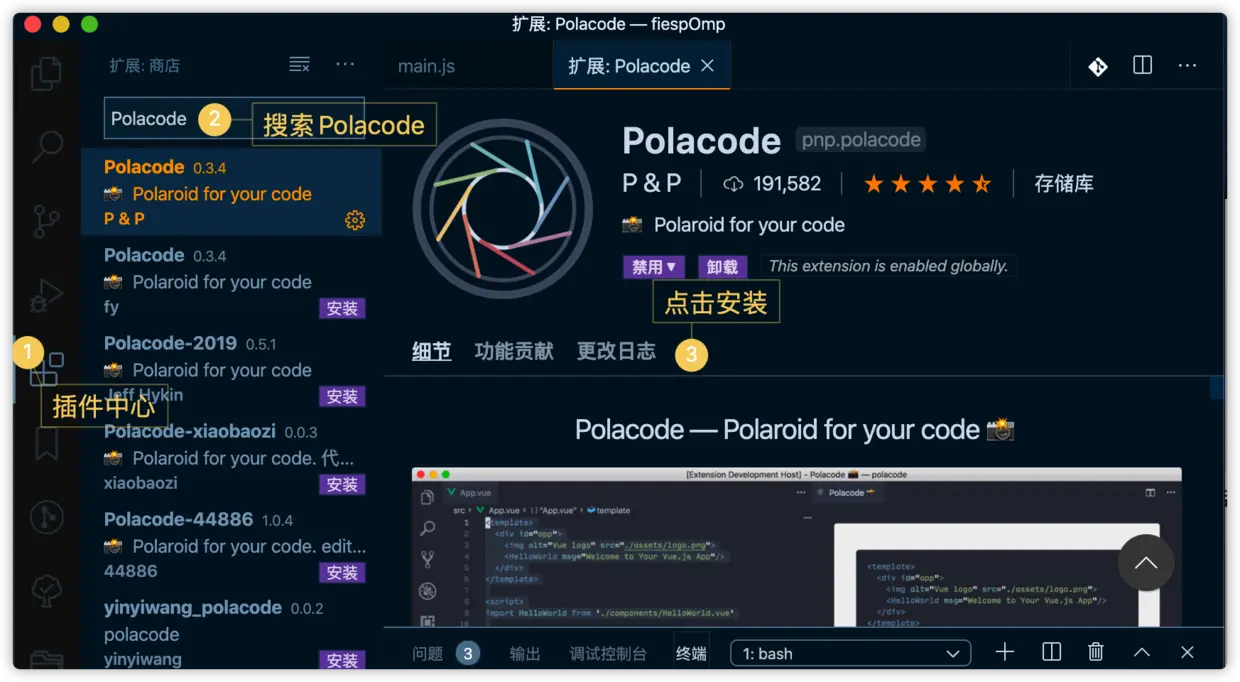Click the Polacode README preview screenshot
This screenshot has height=682, width=1240.
coord(796,547)
